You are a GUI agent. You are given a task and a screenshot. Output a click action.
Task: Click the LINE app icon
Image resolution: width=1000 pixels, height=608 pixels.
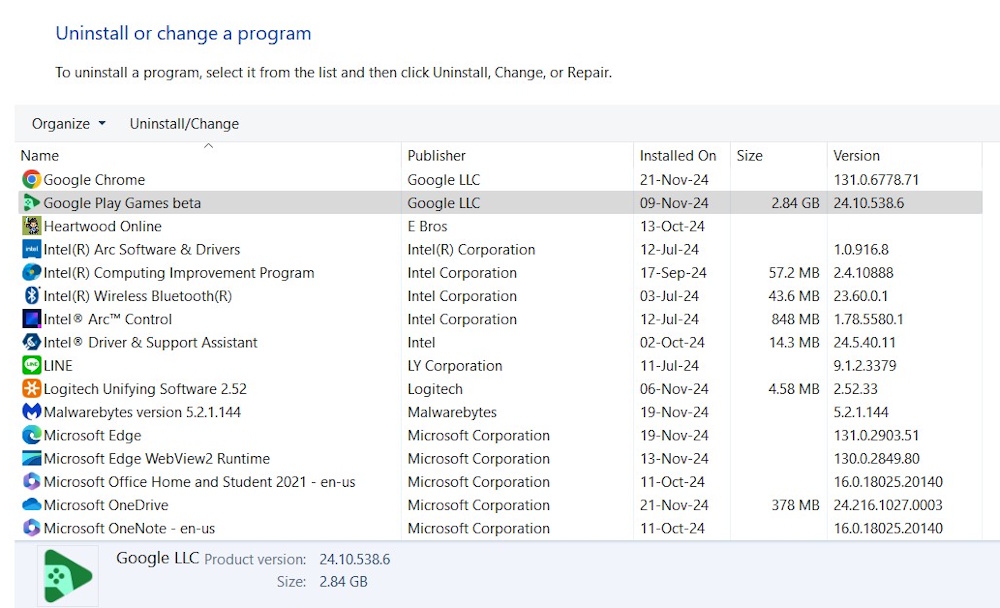(31, 366)
